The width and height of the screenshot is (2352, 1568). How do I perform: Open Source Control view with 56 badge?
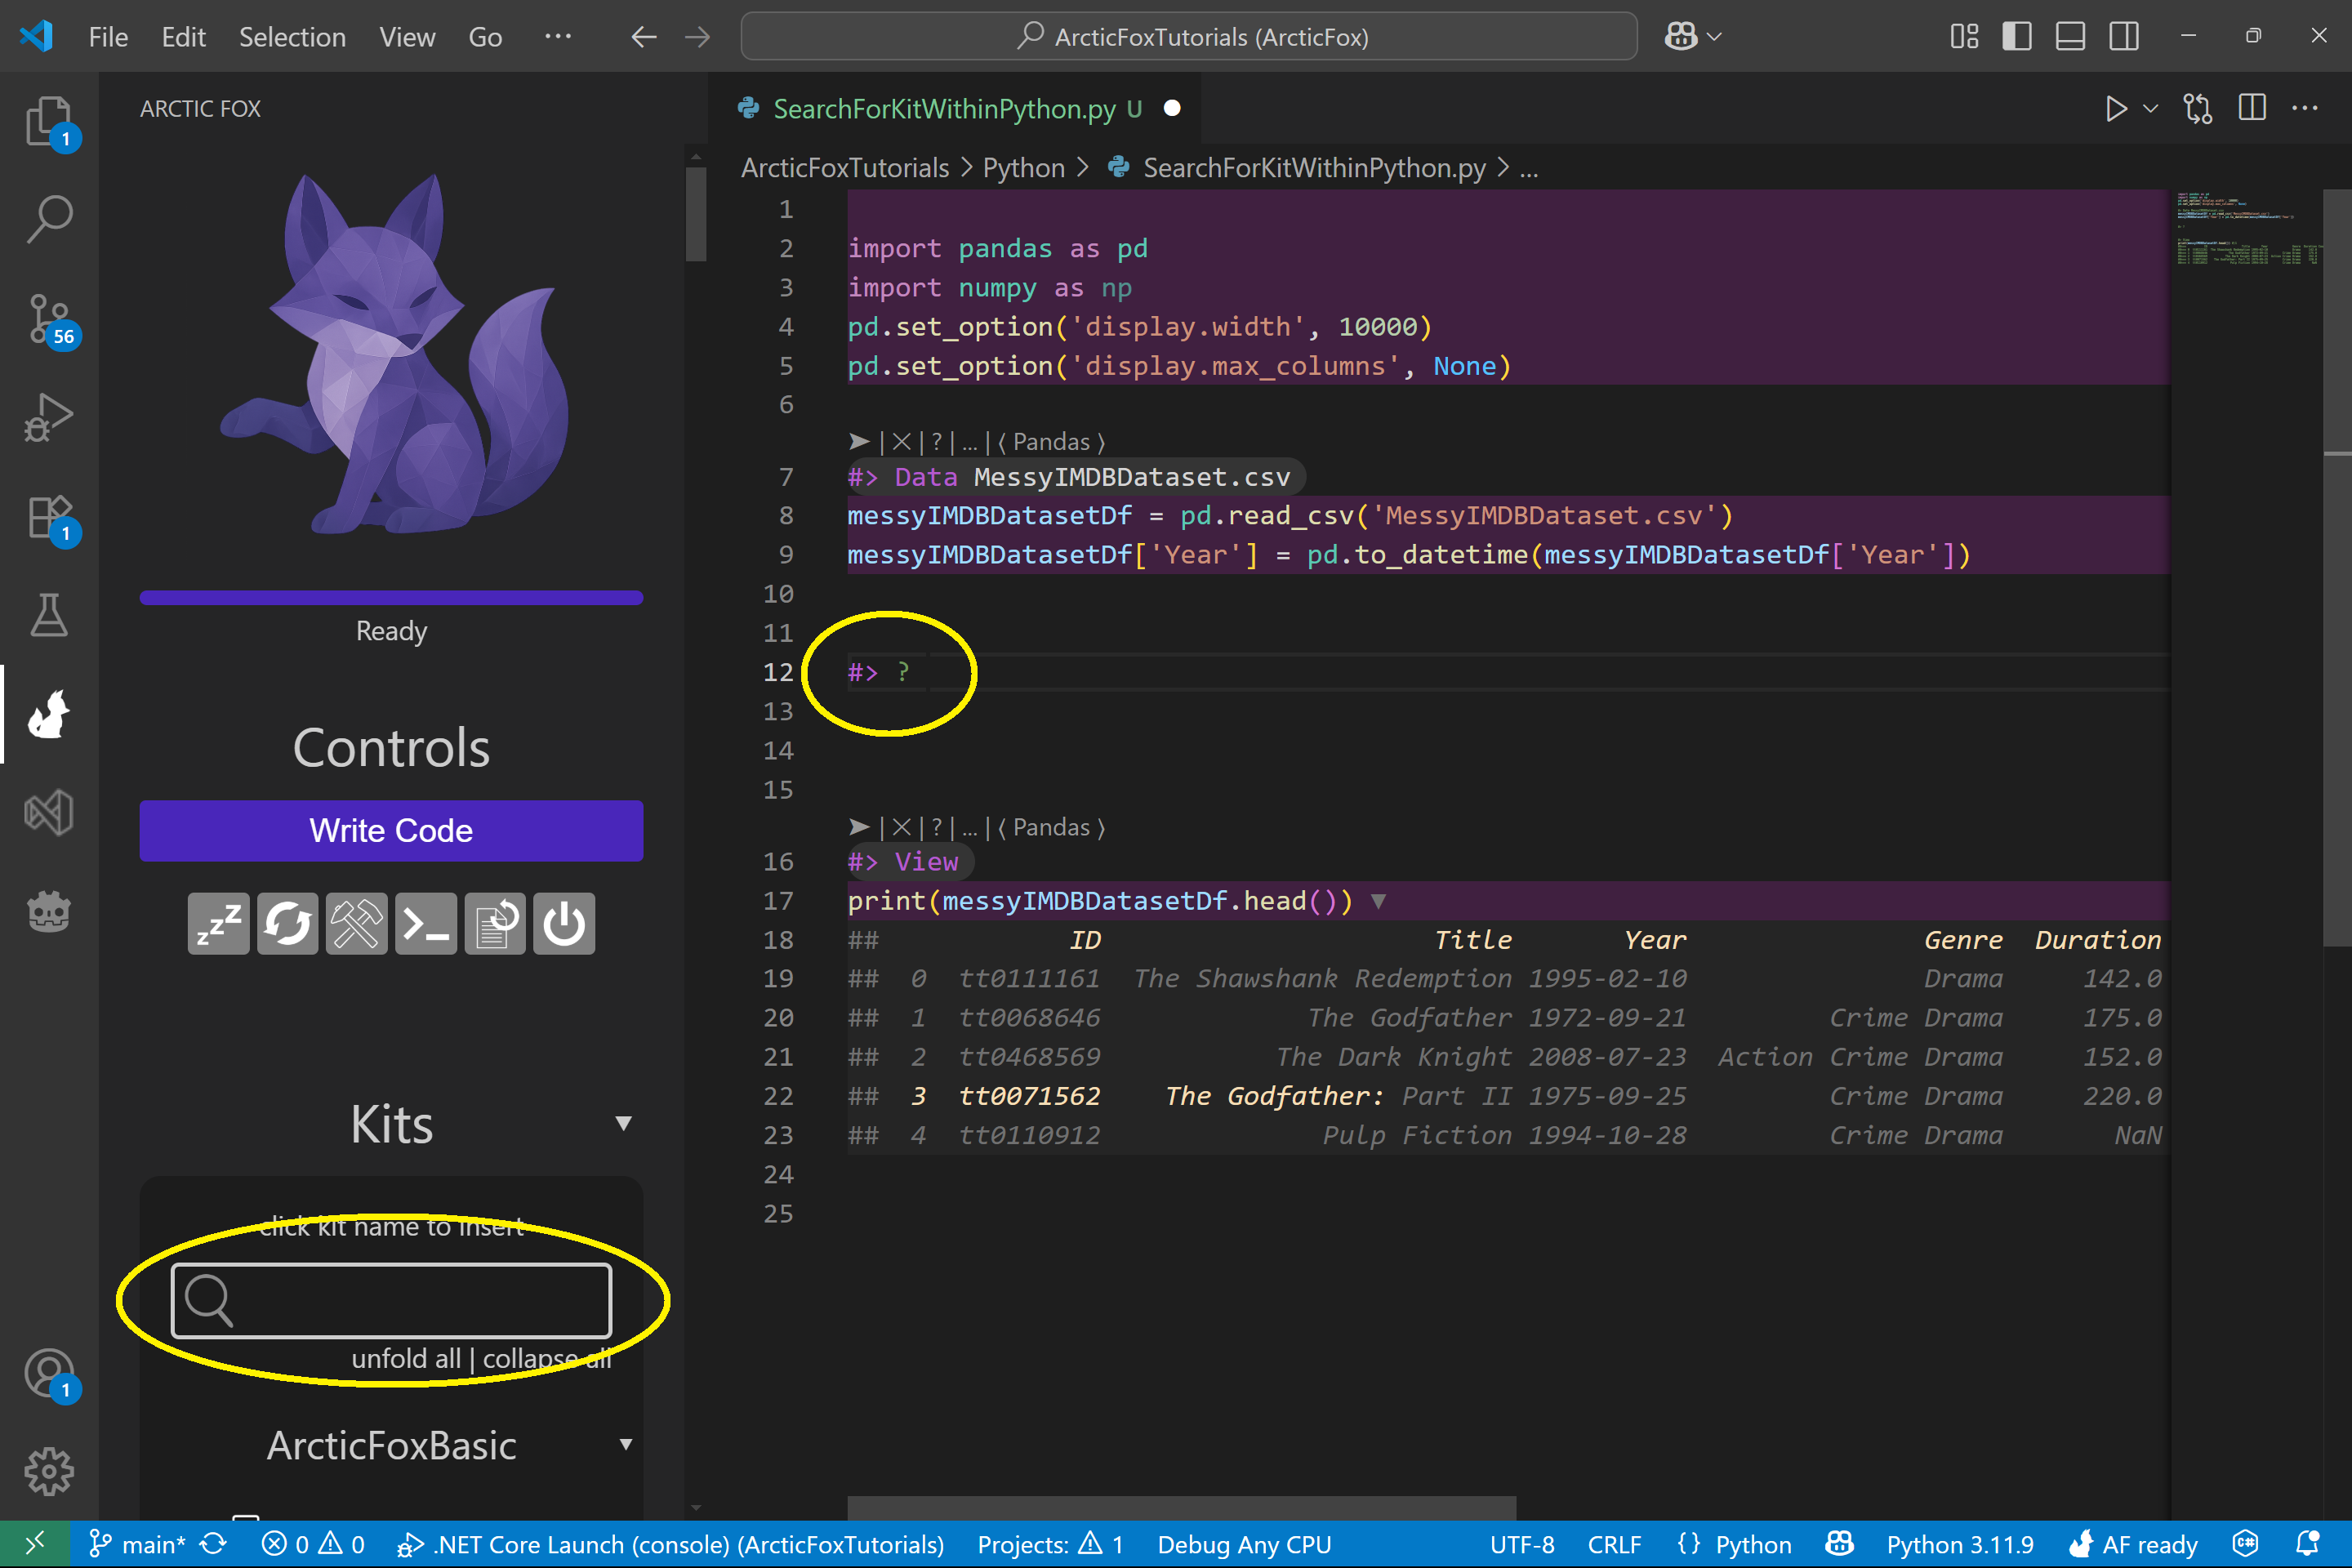point(48,319)
